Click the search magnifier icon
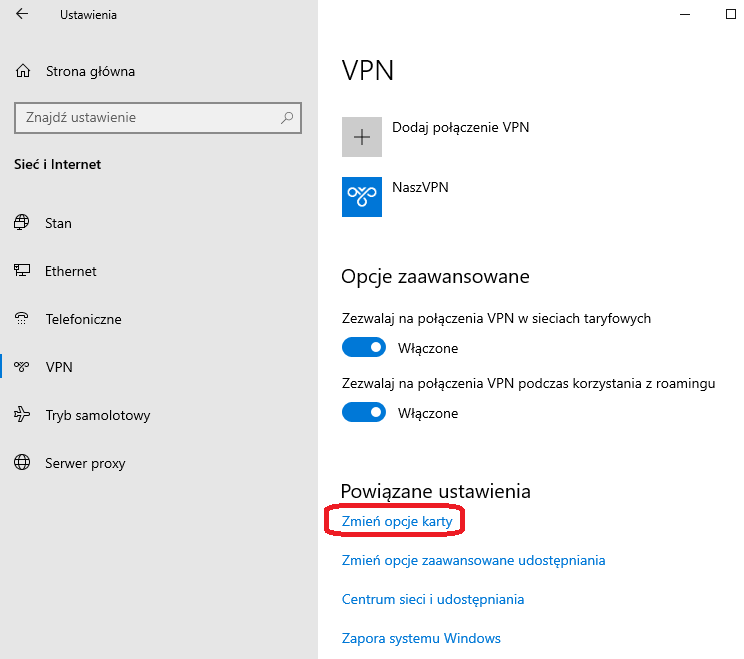744x659 pixels. (288, 117)
